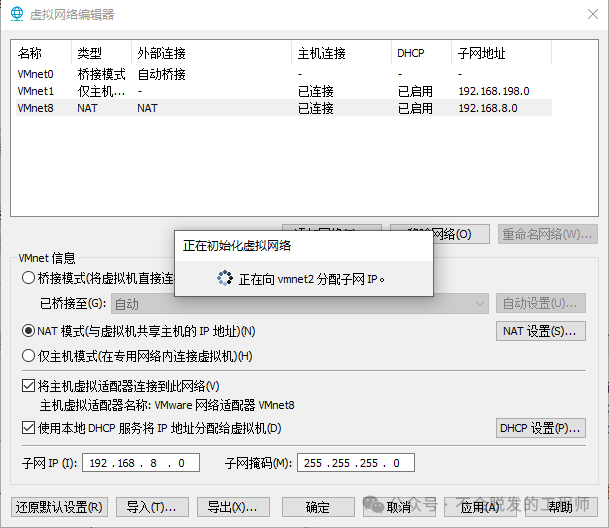Image resolution: width=609 pixels, height=528 pixels.
Task: Click into the 子网 IP field
Action: point(141,463)
